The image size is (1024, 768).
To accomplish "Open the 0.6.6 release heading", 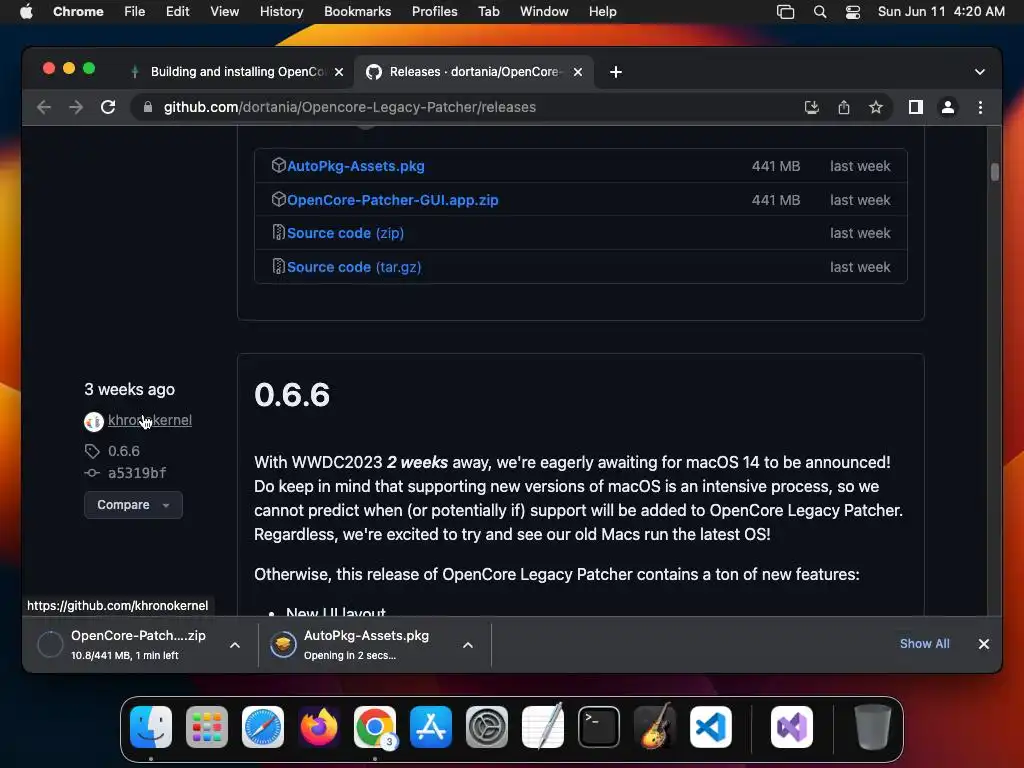I will (x=292, y=395).
